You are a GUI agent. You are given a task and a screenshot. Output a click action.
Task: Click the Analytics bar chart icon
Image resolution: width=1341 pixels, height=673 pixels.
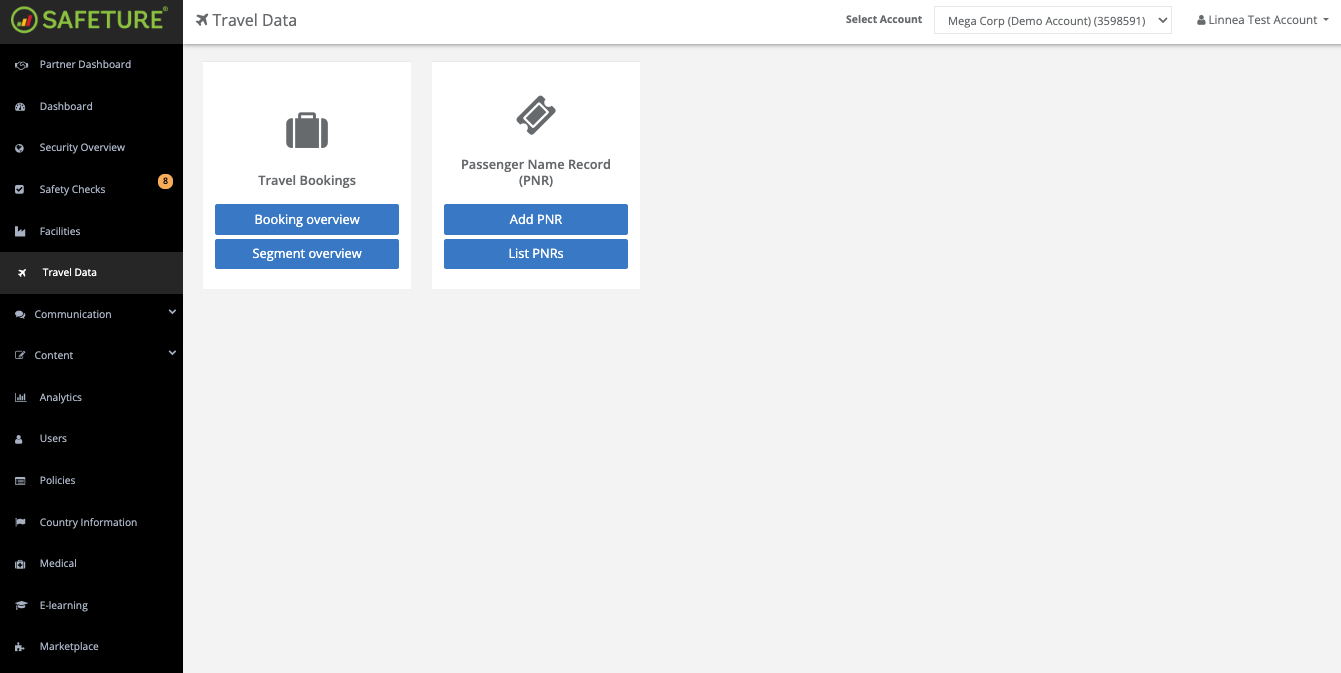pyautogui.click(x=20, y=398)
